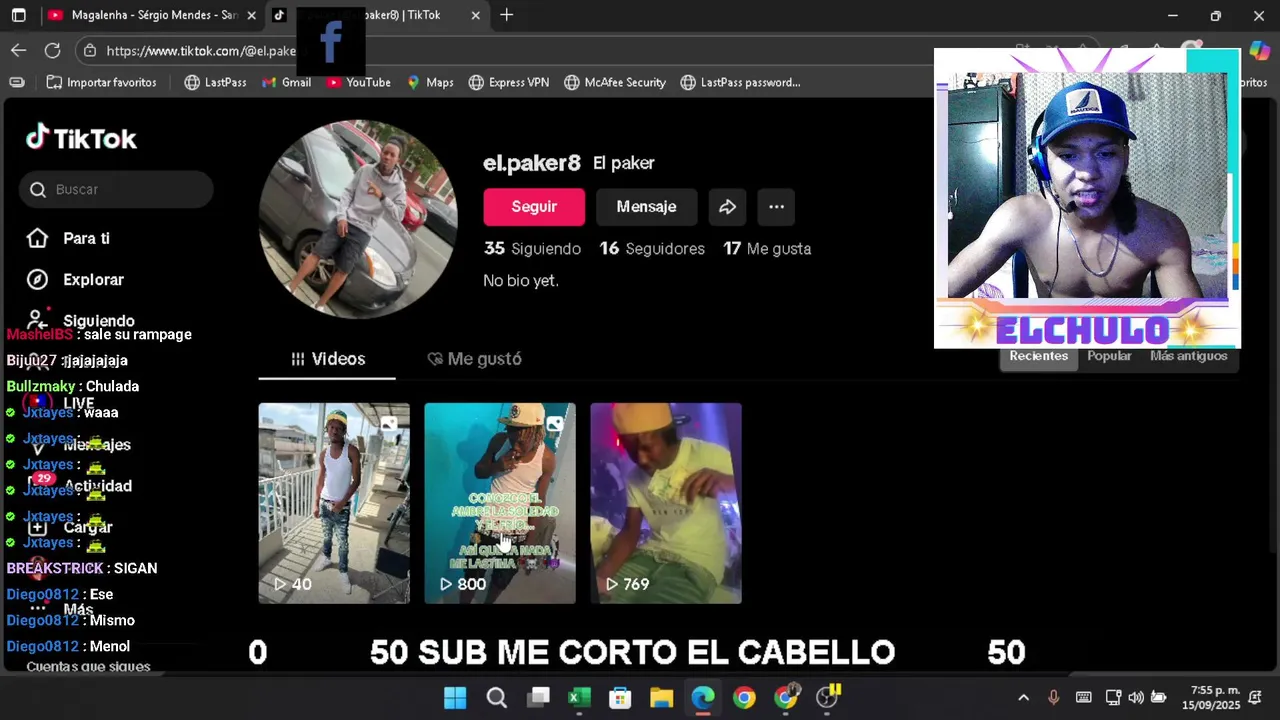The image size is (1280, 720).
Task: Click the Copilot icon in browser toolbar
Action: pyautogui.click(x=1258, y=51)
